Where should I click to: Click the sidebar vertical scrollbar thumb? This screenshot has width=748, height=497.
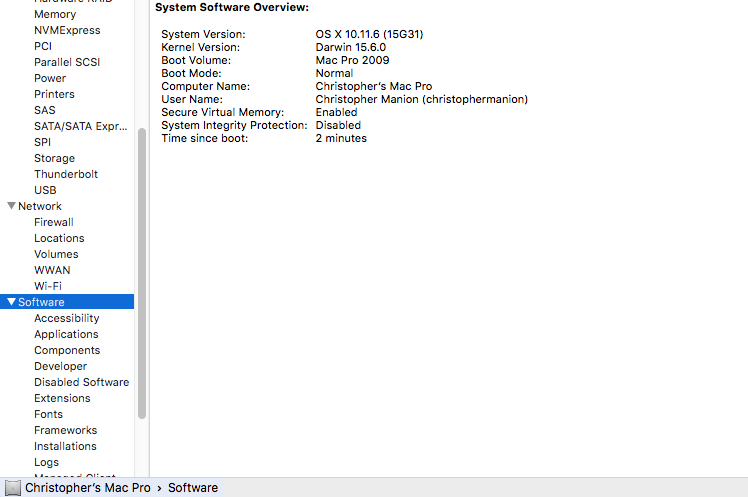[x=142, y=273]
